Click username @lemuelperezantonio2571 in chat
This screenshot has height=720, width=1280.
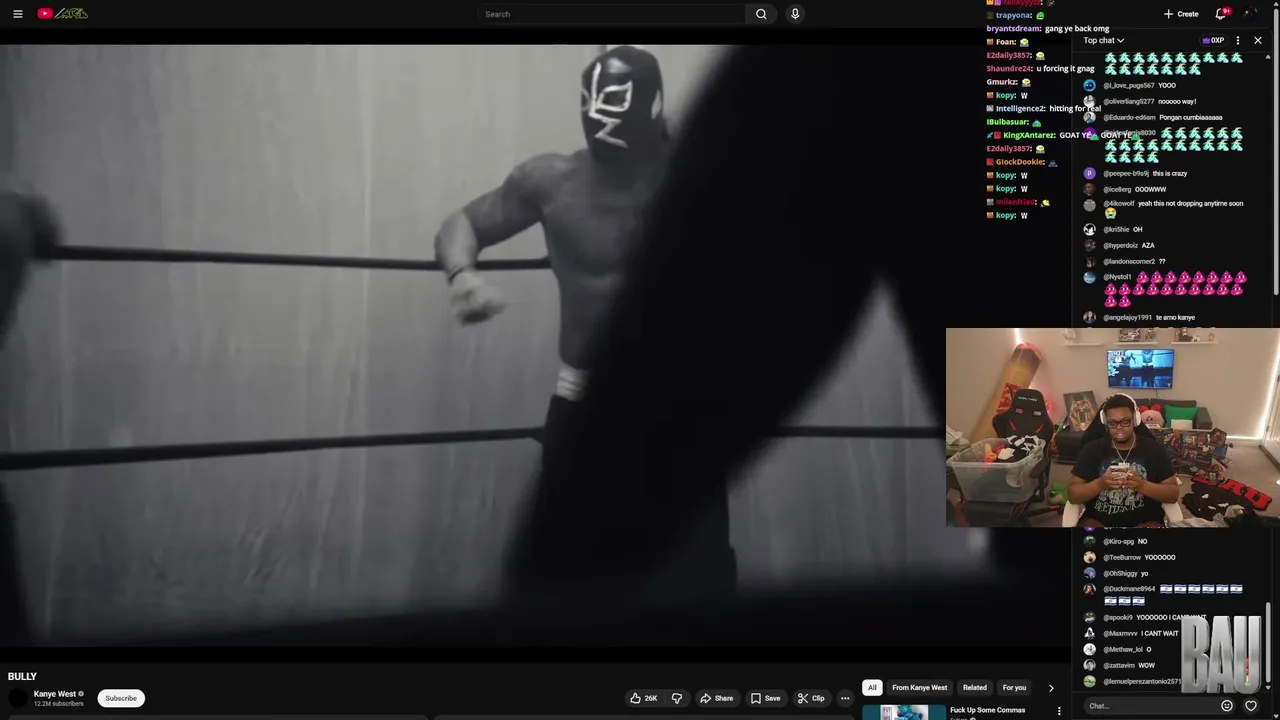click(1142, 681)
